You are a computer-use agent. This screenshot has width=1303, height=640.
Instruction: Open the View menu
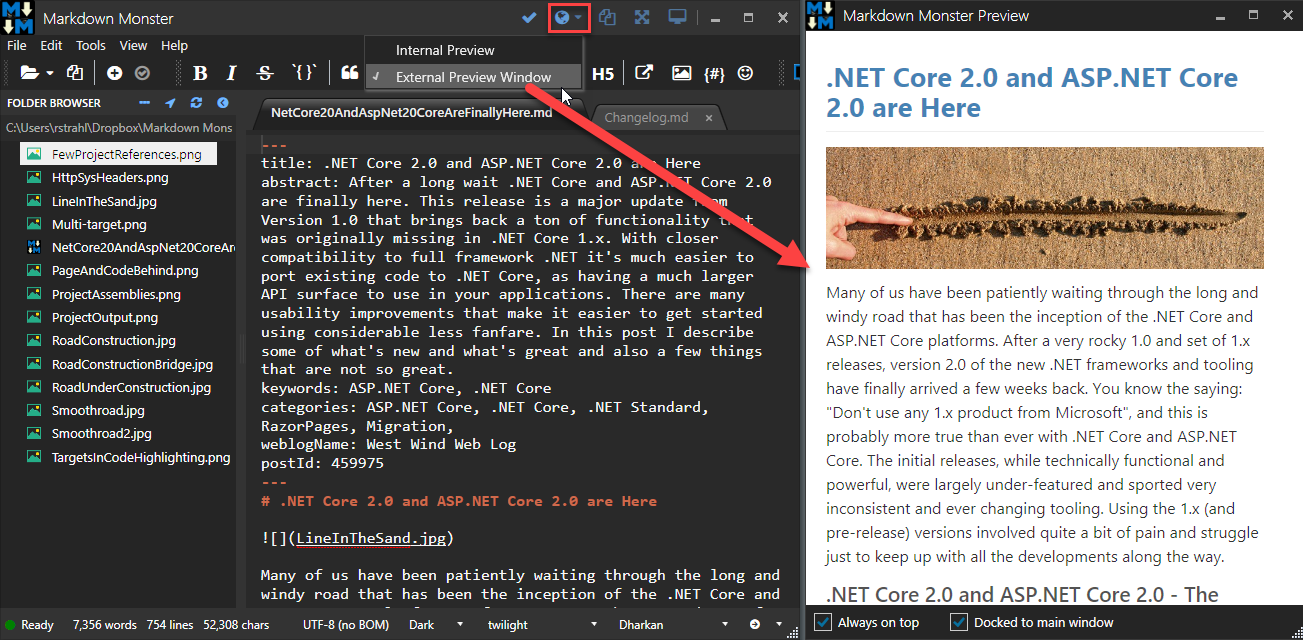click(x=133, y=45)
